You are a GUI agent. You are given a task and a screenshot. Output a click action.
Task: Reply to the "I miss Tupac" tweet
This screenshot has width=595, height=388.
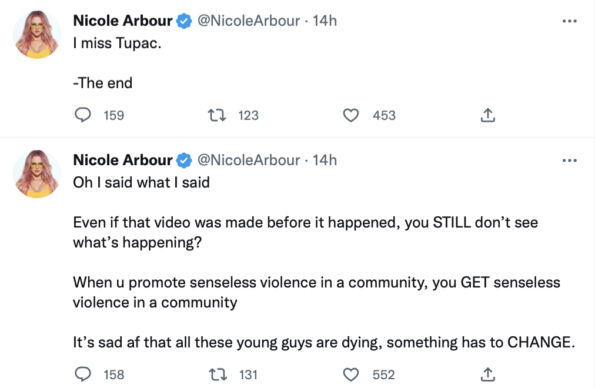(x=83, y=115)
